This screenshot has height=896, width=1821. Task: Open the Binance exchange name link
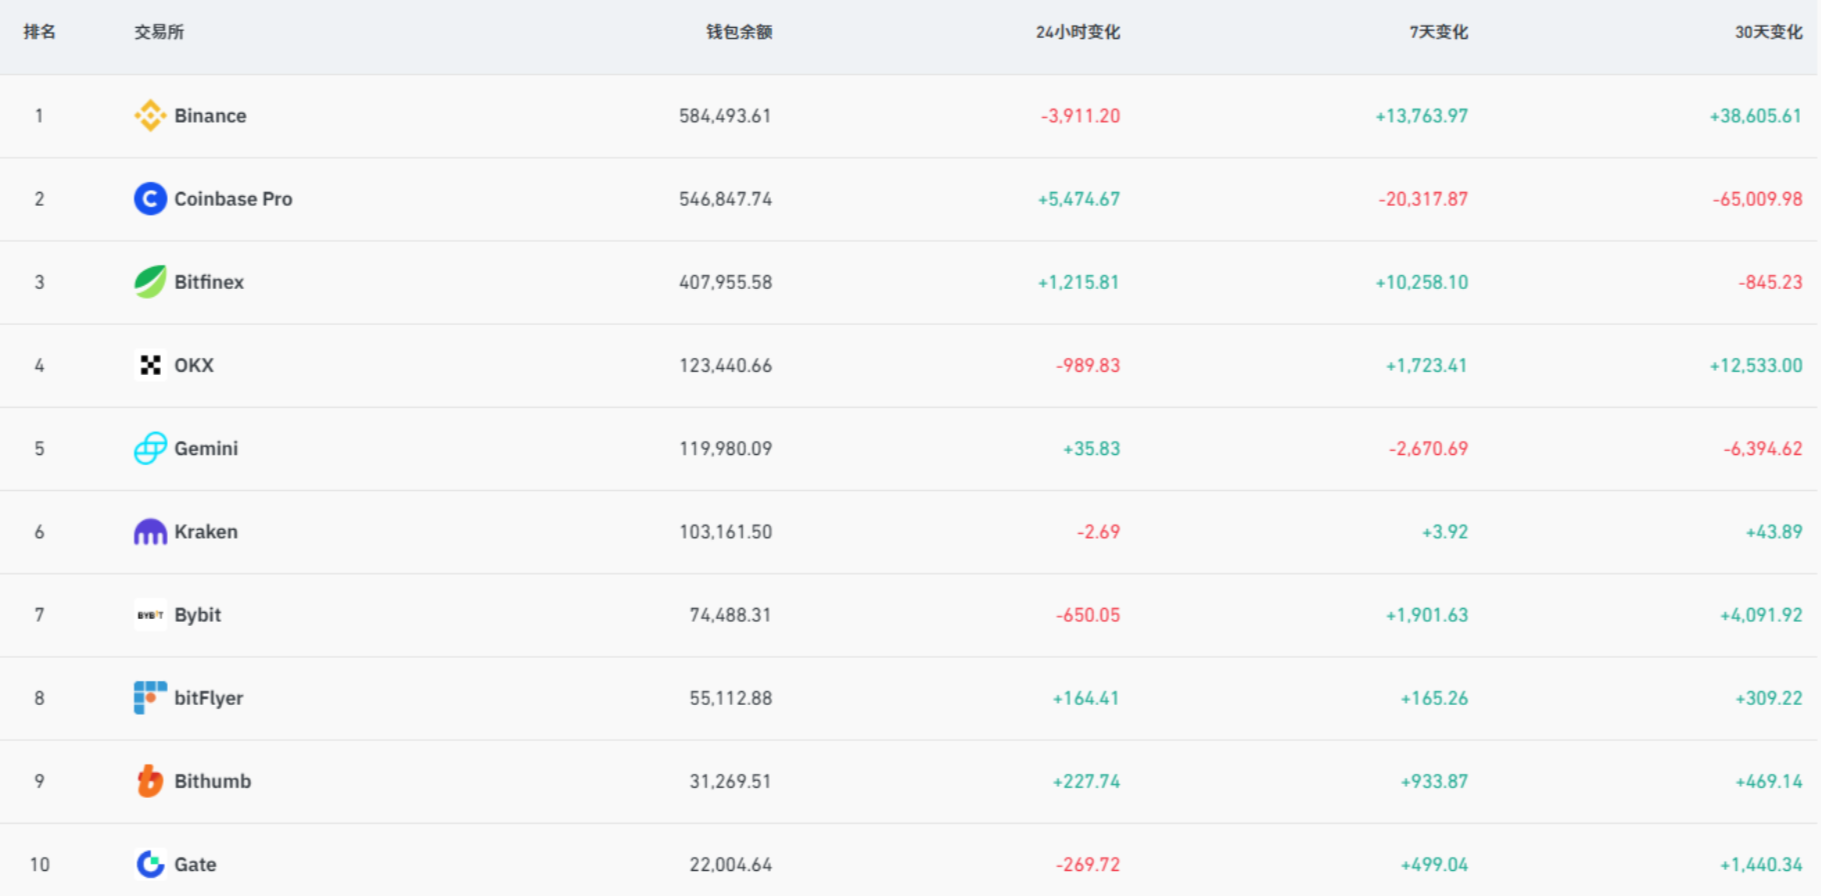210,116
